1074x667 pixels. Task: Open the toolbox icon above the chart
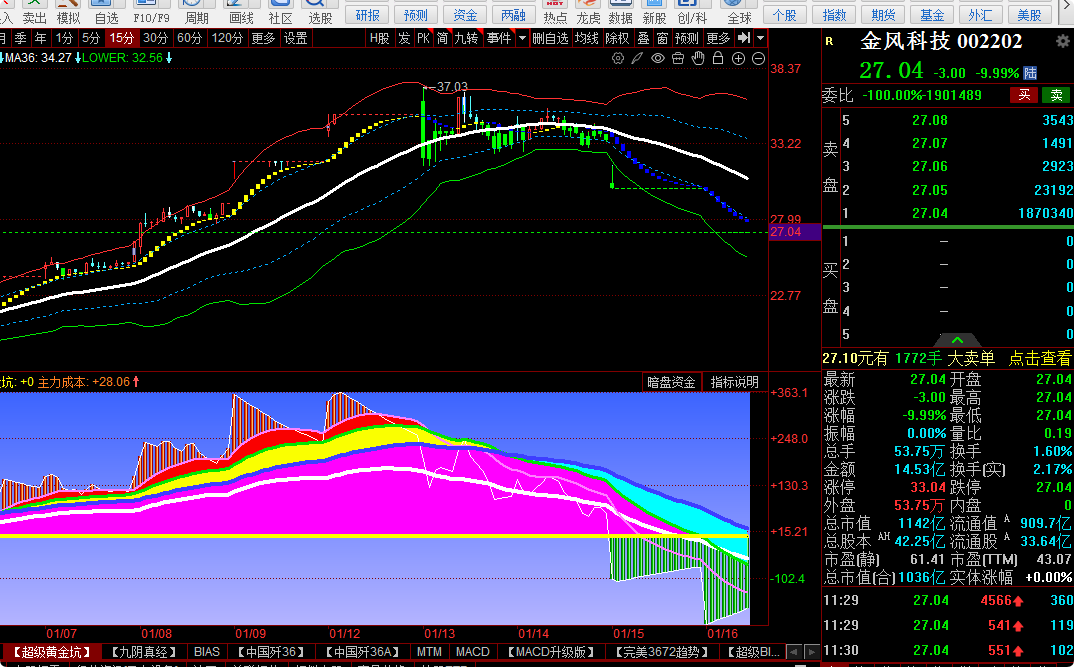coord(678,58)
